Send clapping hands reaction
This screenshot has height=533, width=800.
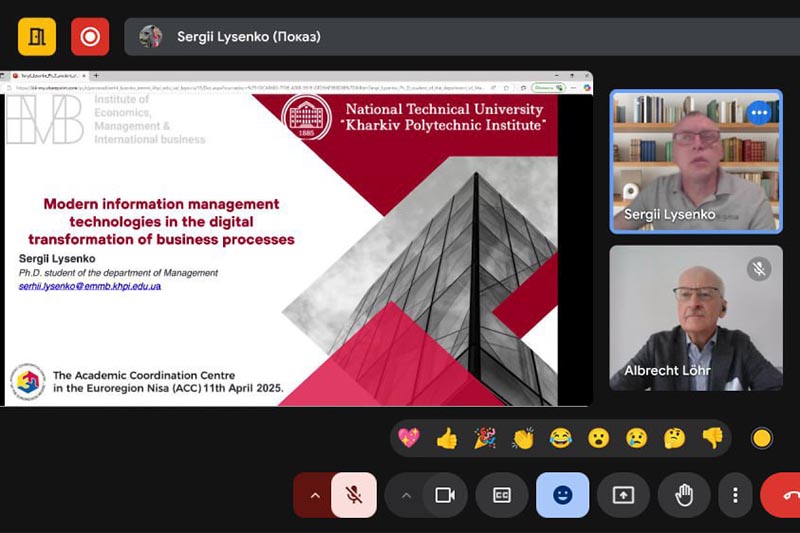(x=523, y=438)
